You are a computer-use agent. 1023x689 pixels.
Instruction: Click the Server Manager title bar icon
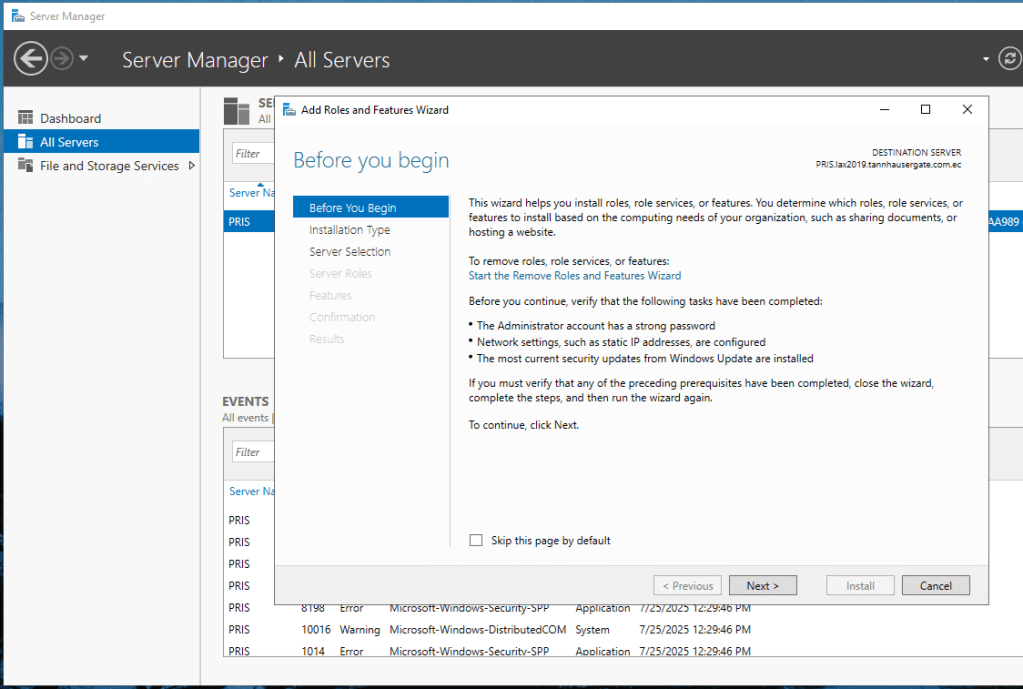(x=16, y=16)
